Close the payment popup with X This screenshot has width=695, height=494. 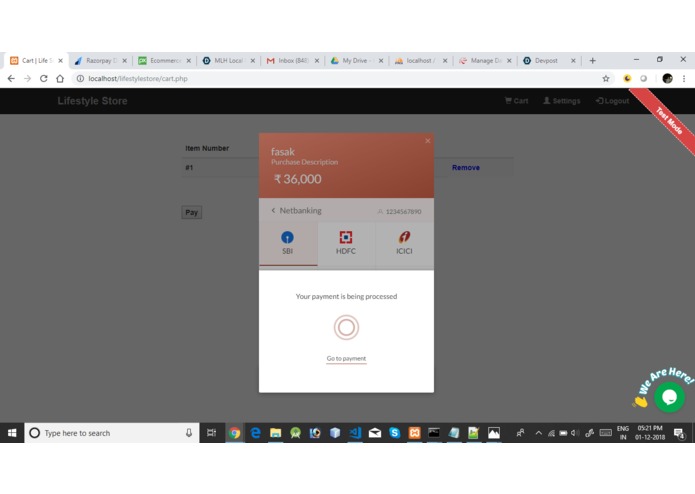pyautogui.click(x=428, y=141)
